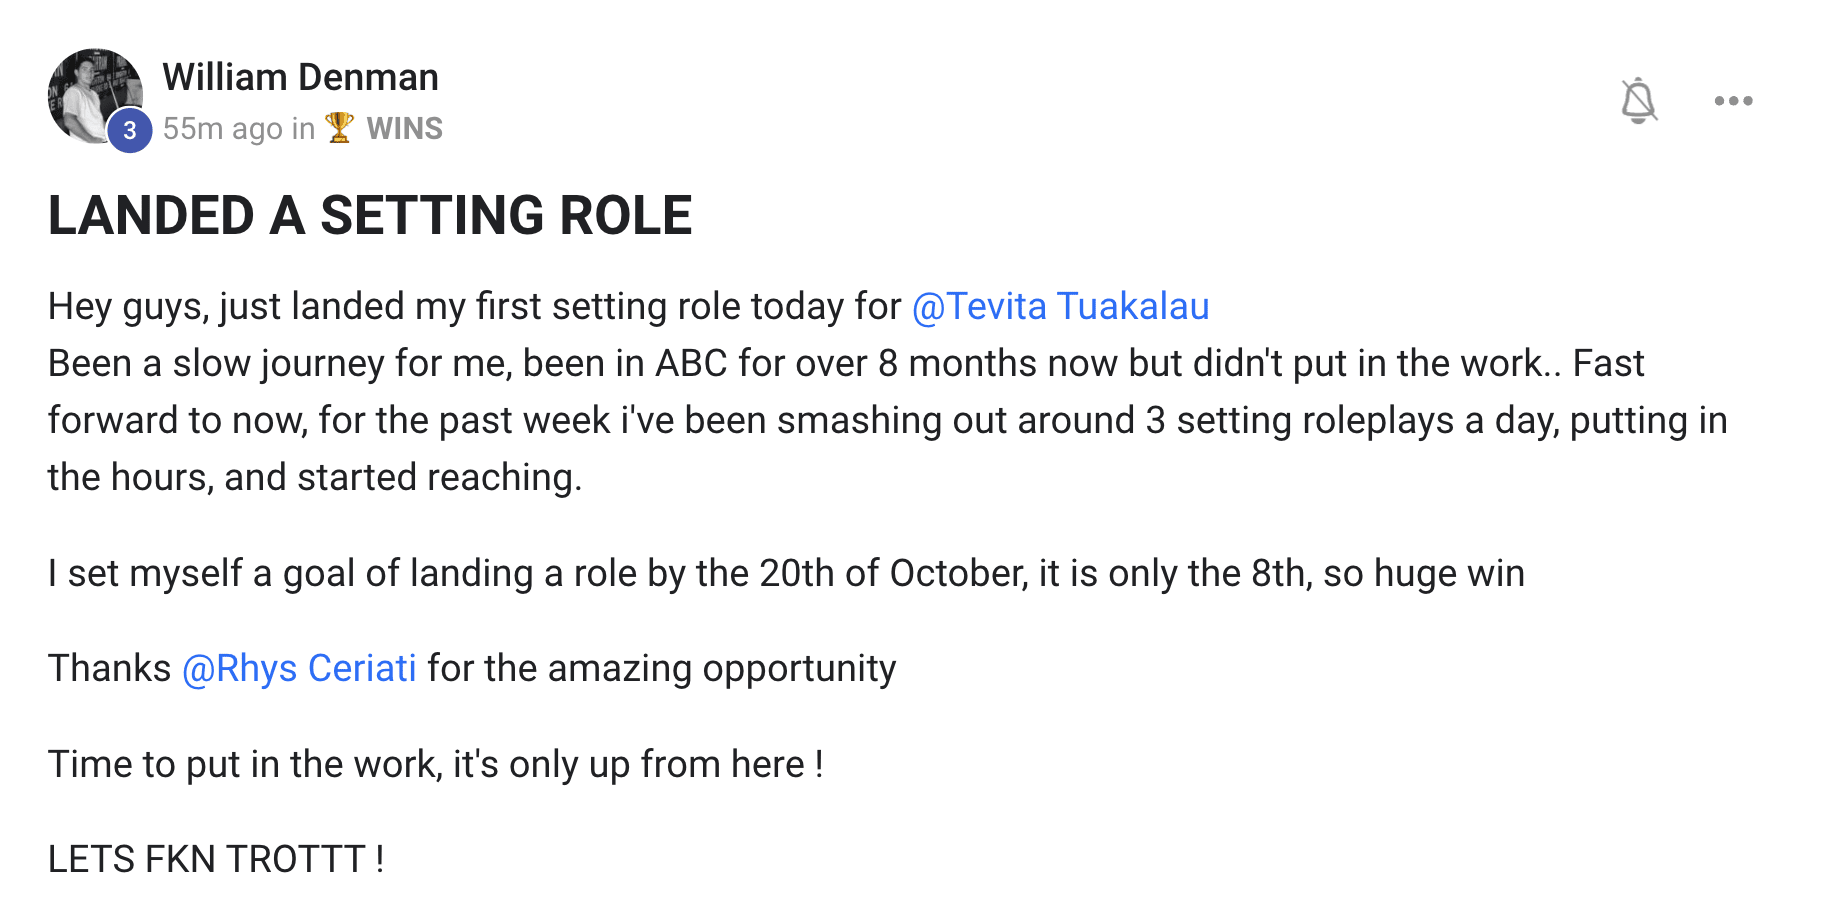This screenshot has height=922, width=1826.
Task: Click the 'Time to put in the work' line
Action: pyautogui.click(x=436, y=764)
